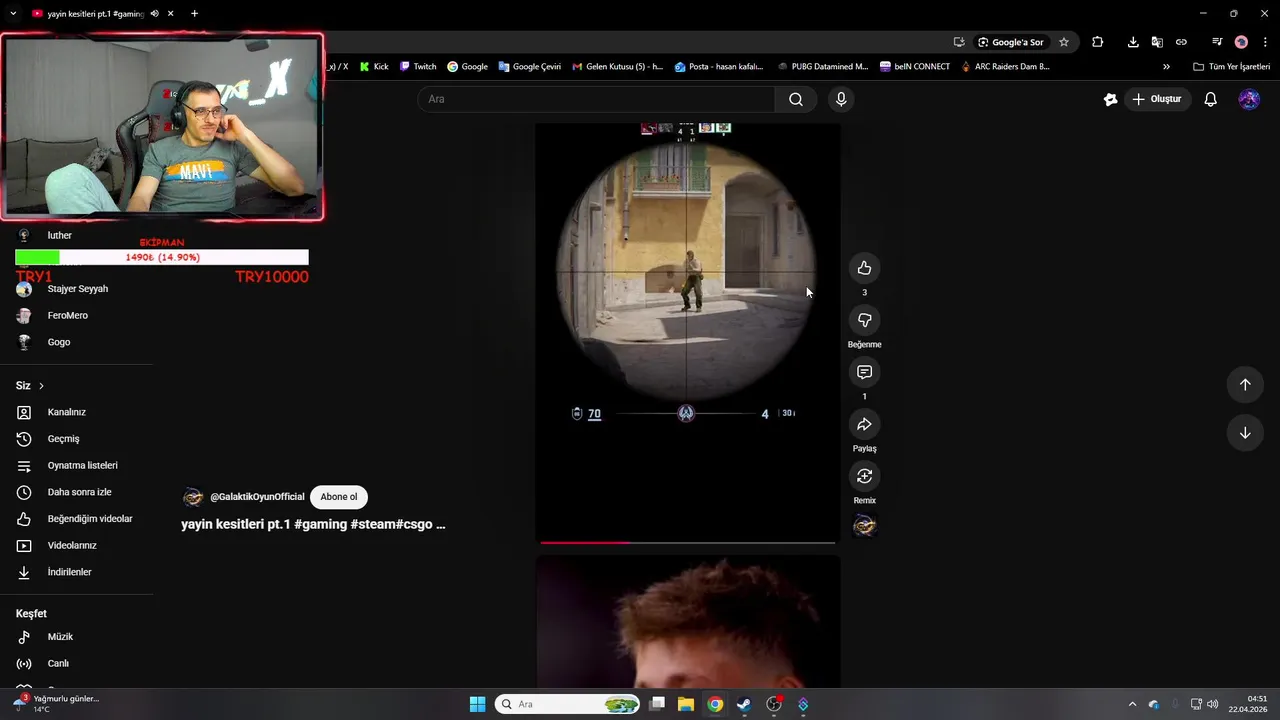Open the ARC Raiders Dam bookmark

coord(1005,67)
